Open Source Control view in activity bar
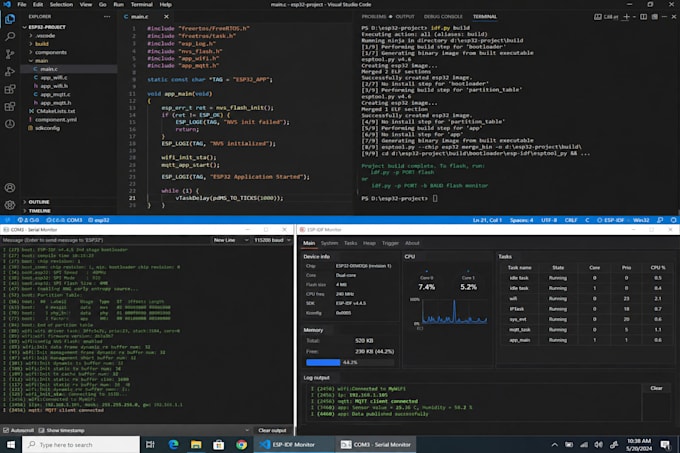680x453 pixels. click(x=10, y=54)
